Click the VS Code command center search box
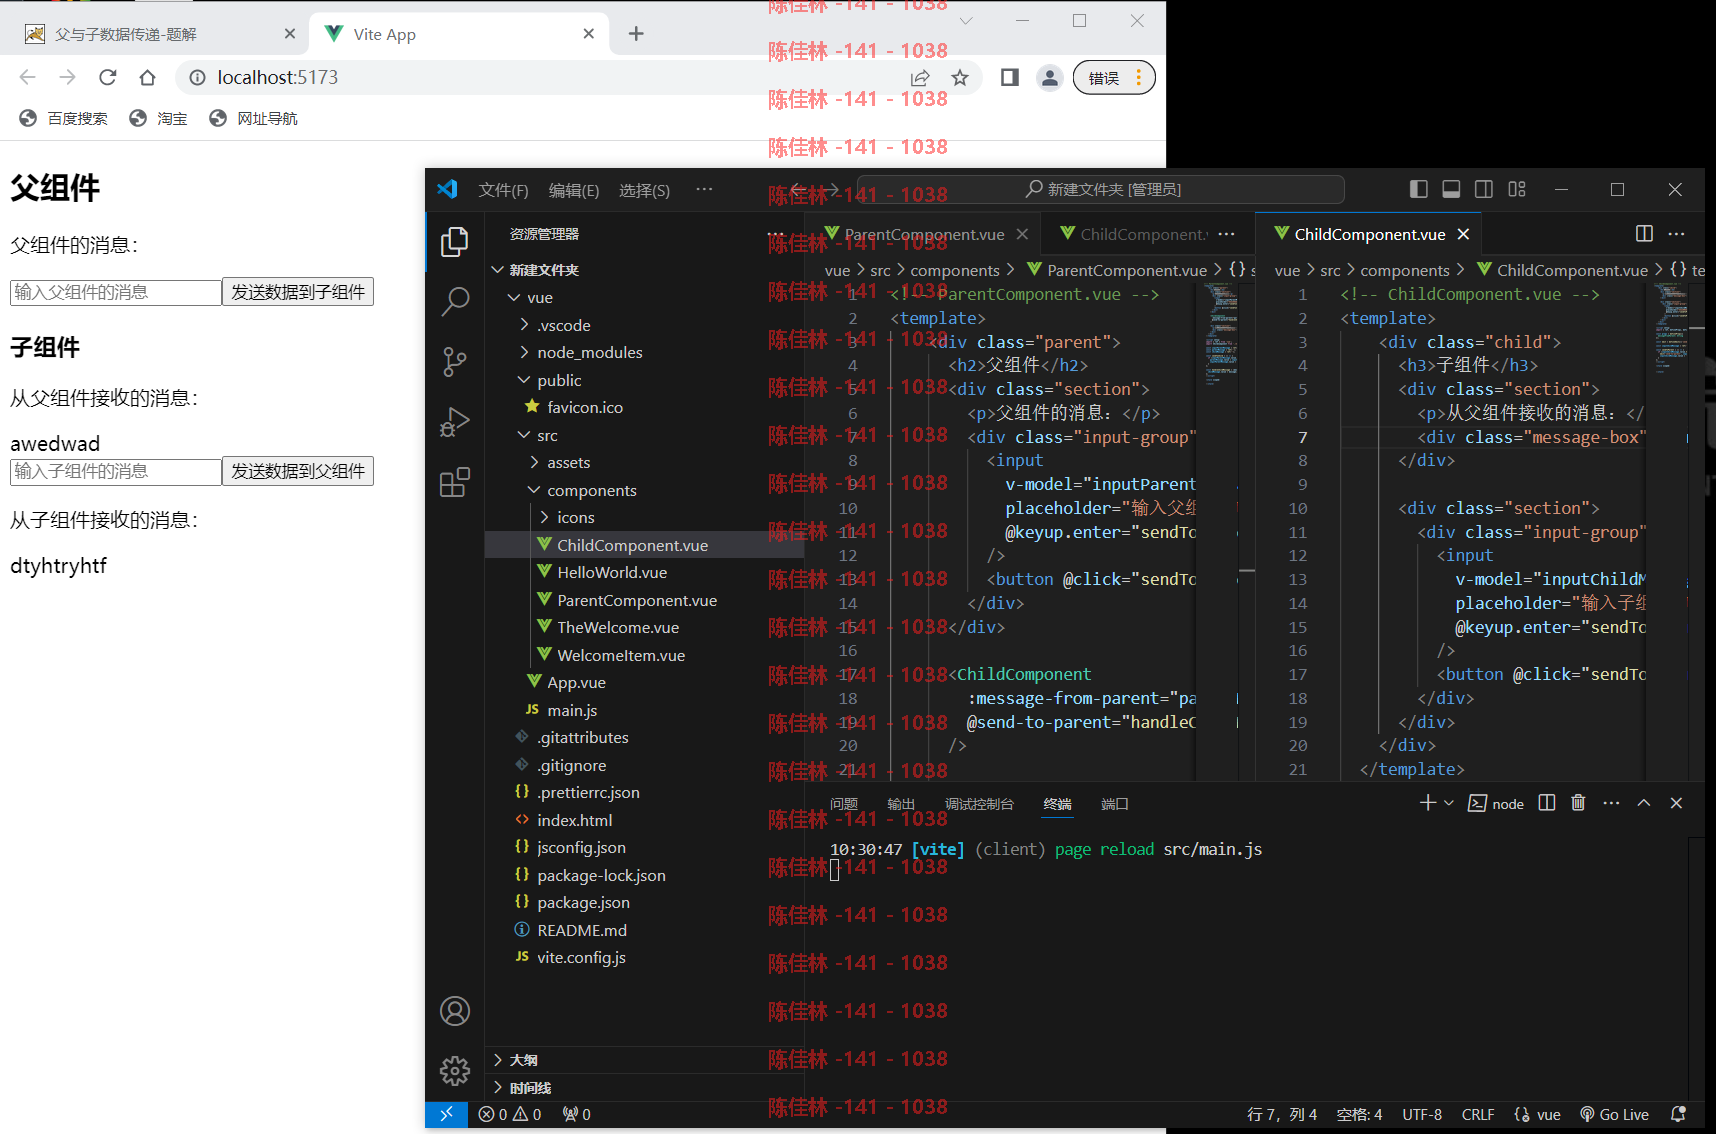 point(1103,189)
